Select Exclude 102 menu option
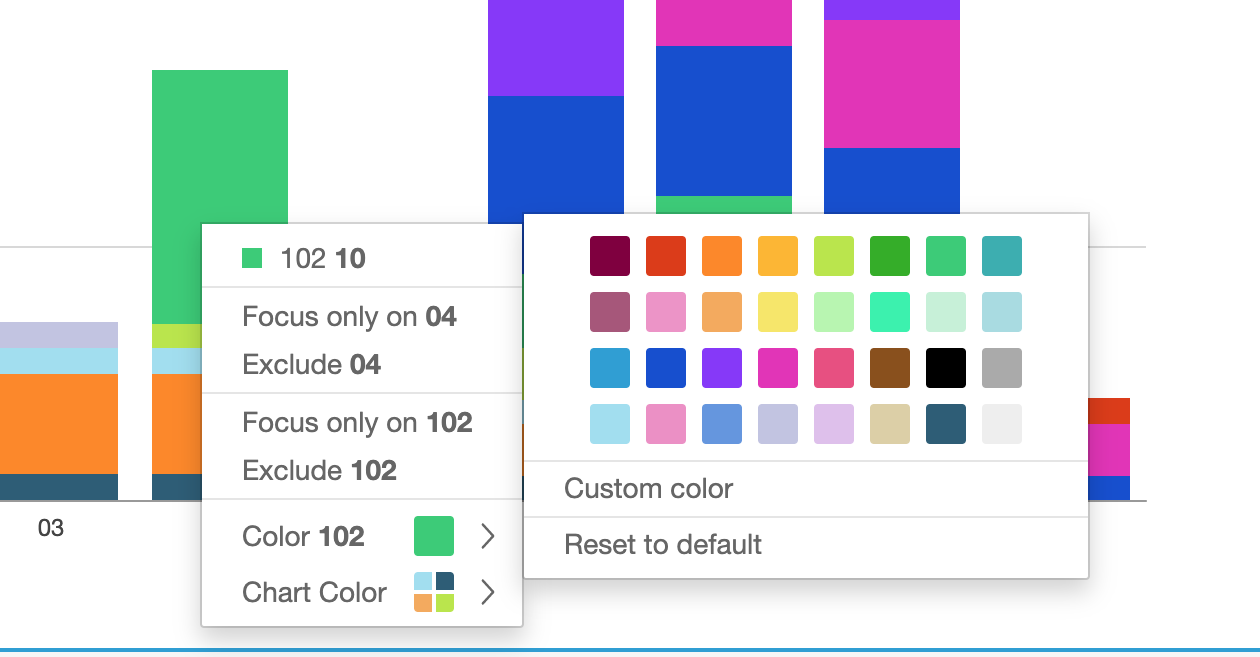The width and height of the screenshot is (1260, 657). 319,471
